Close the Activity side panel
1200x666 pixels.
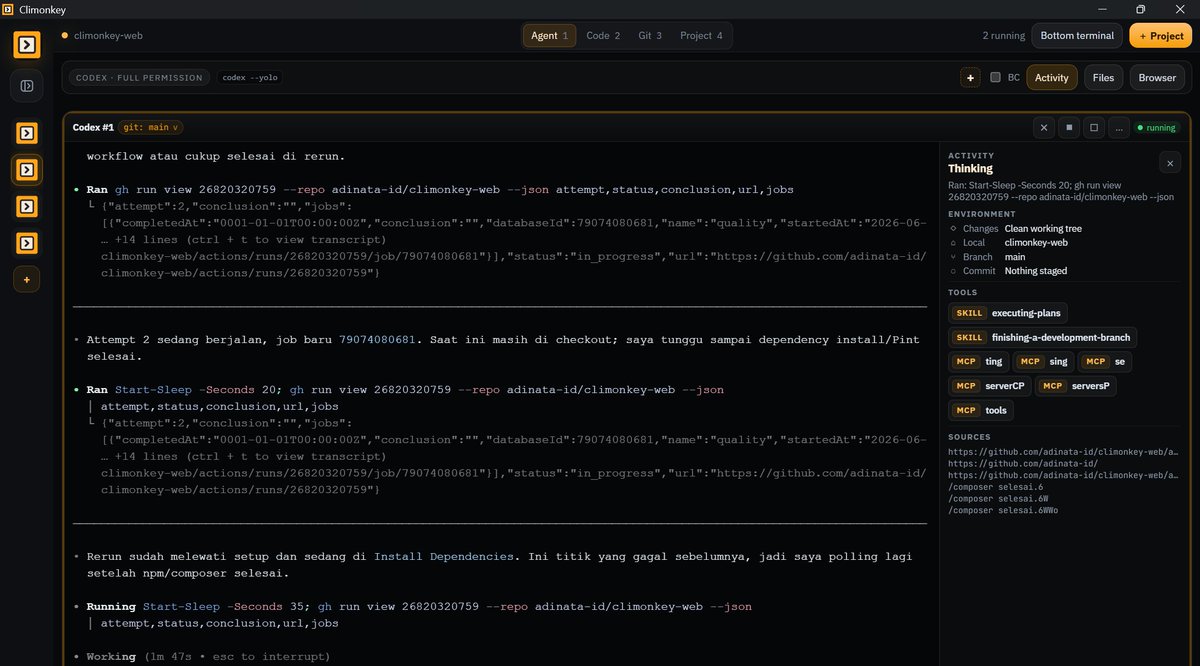(x=1170, y=162)
